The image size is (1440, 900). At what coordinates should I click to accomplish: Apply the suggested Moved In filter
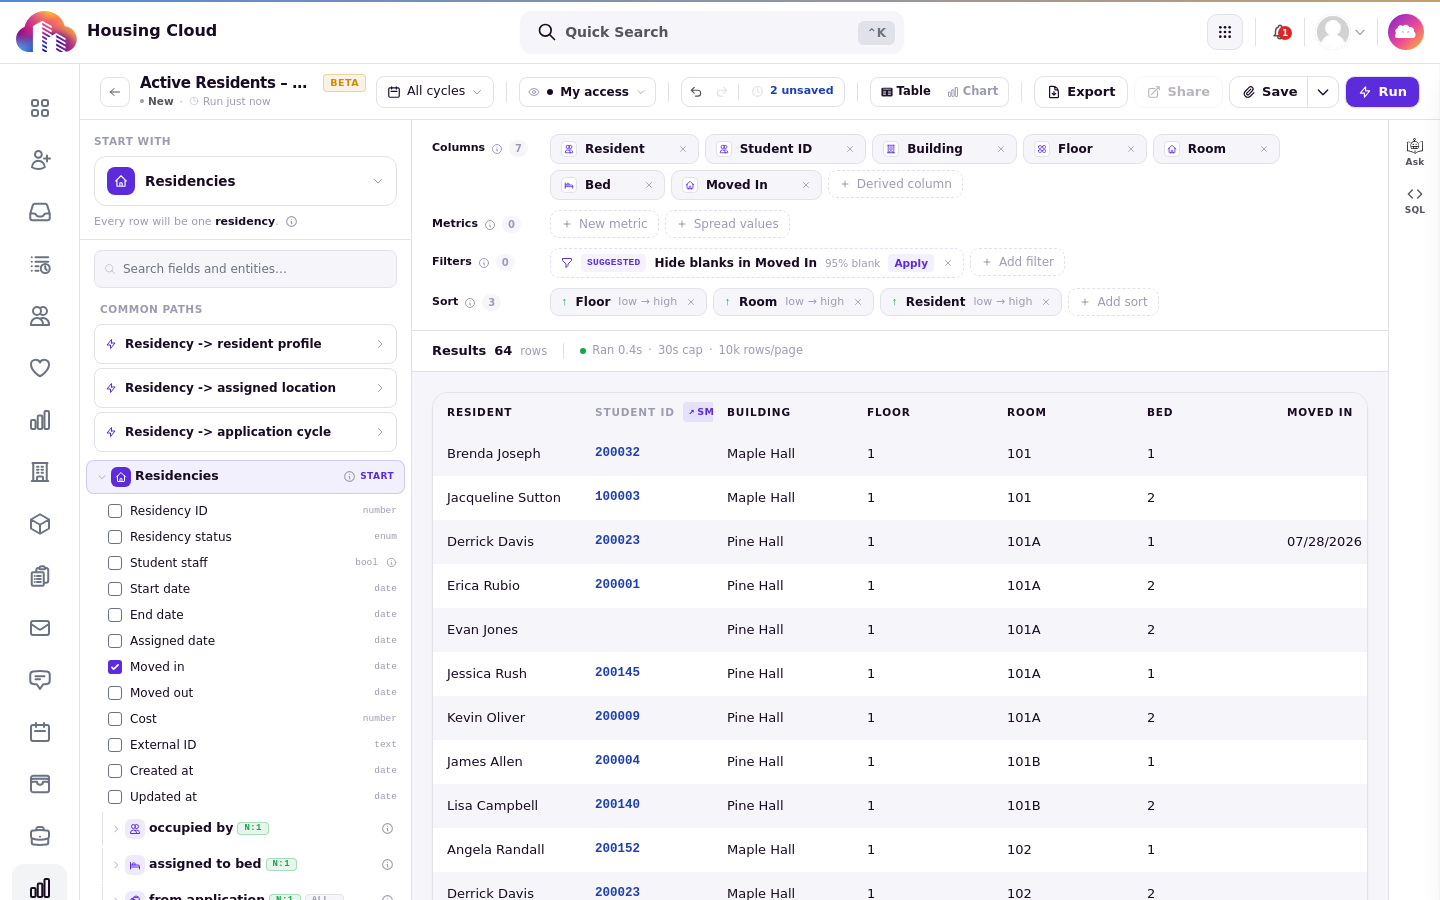911,264
